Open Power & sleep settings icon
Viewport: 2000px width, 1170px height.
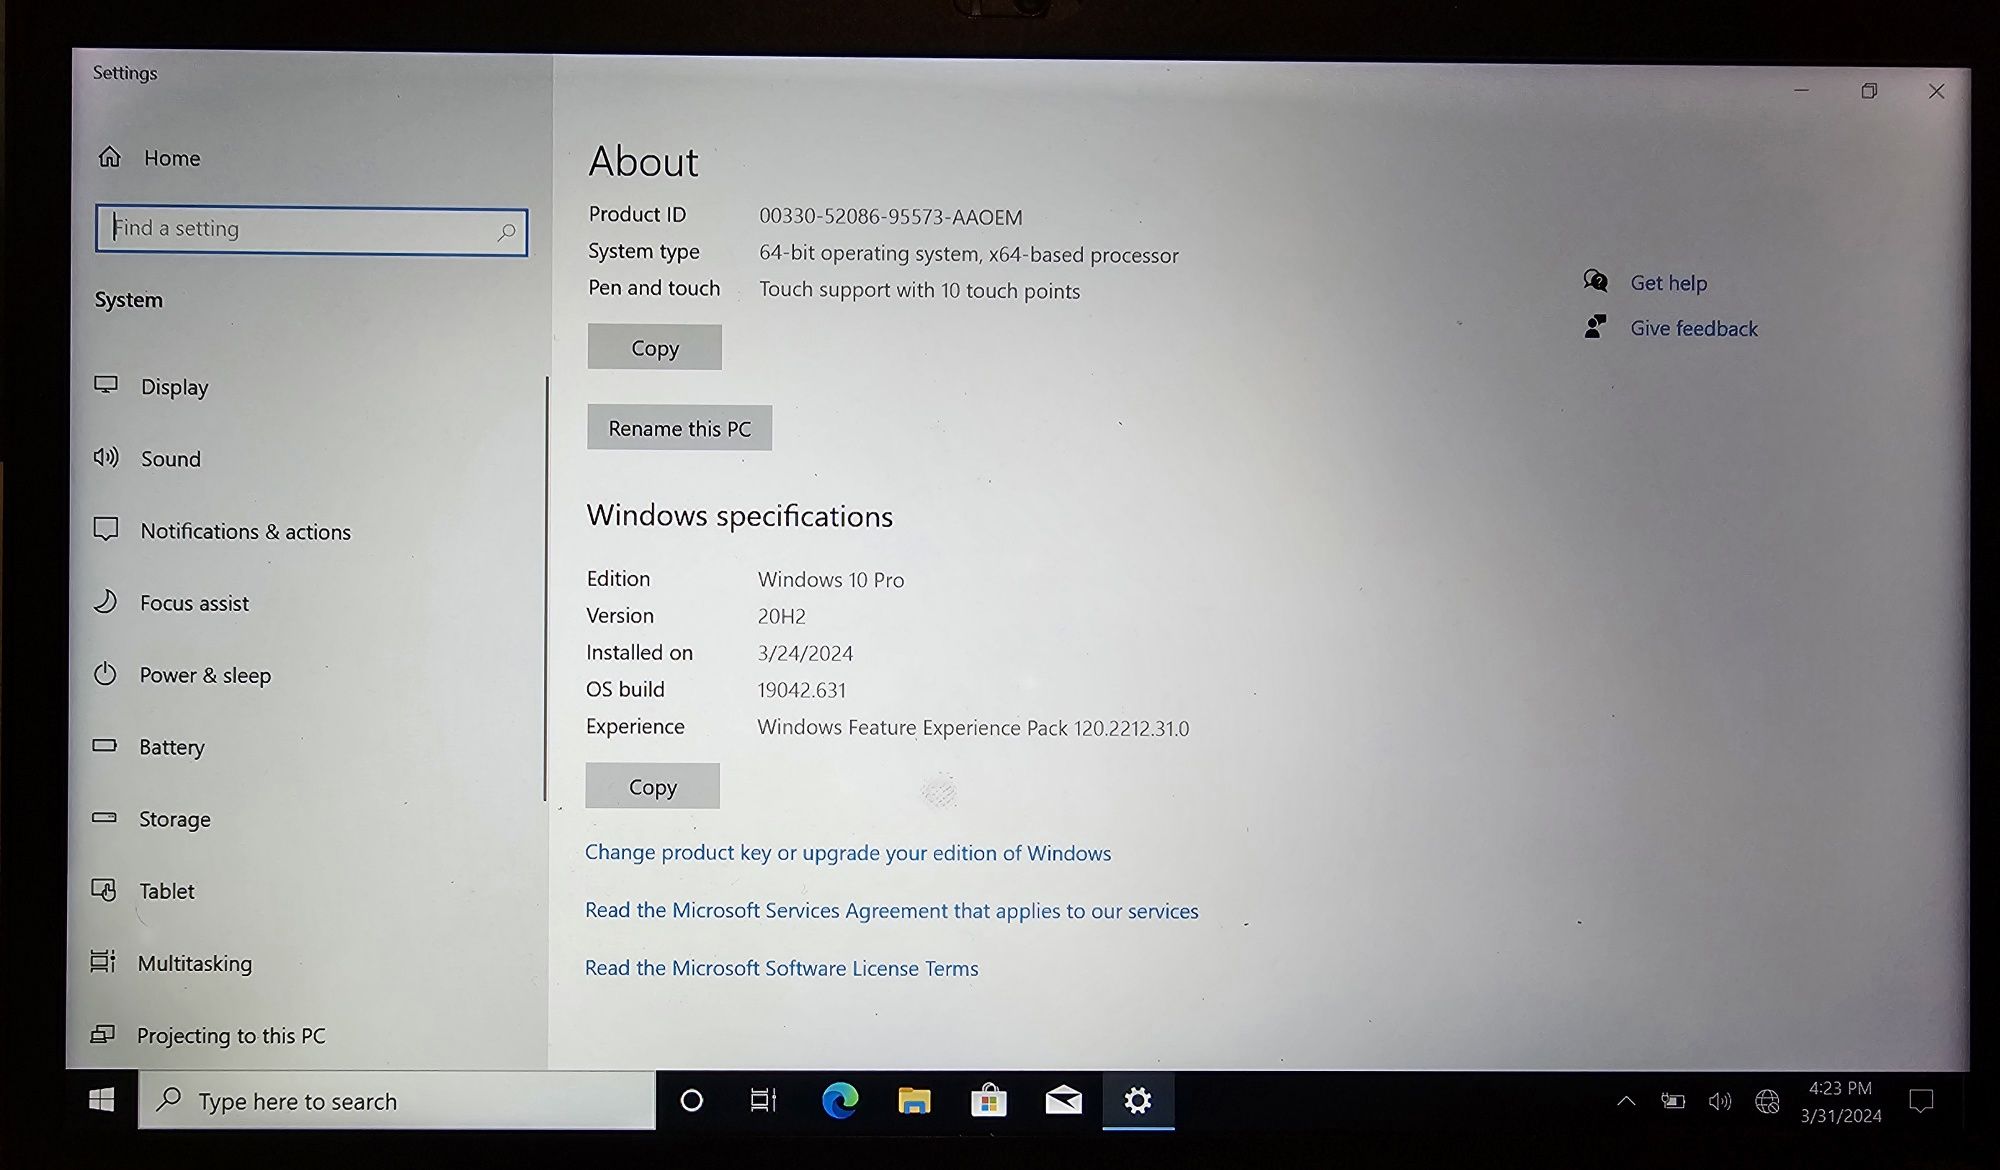[x=110, y=674]
